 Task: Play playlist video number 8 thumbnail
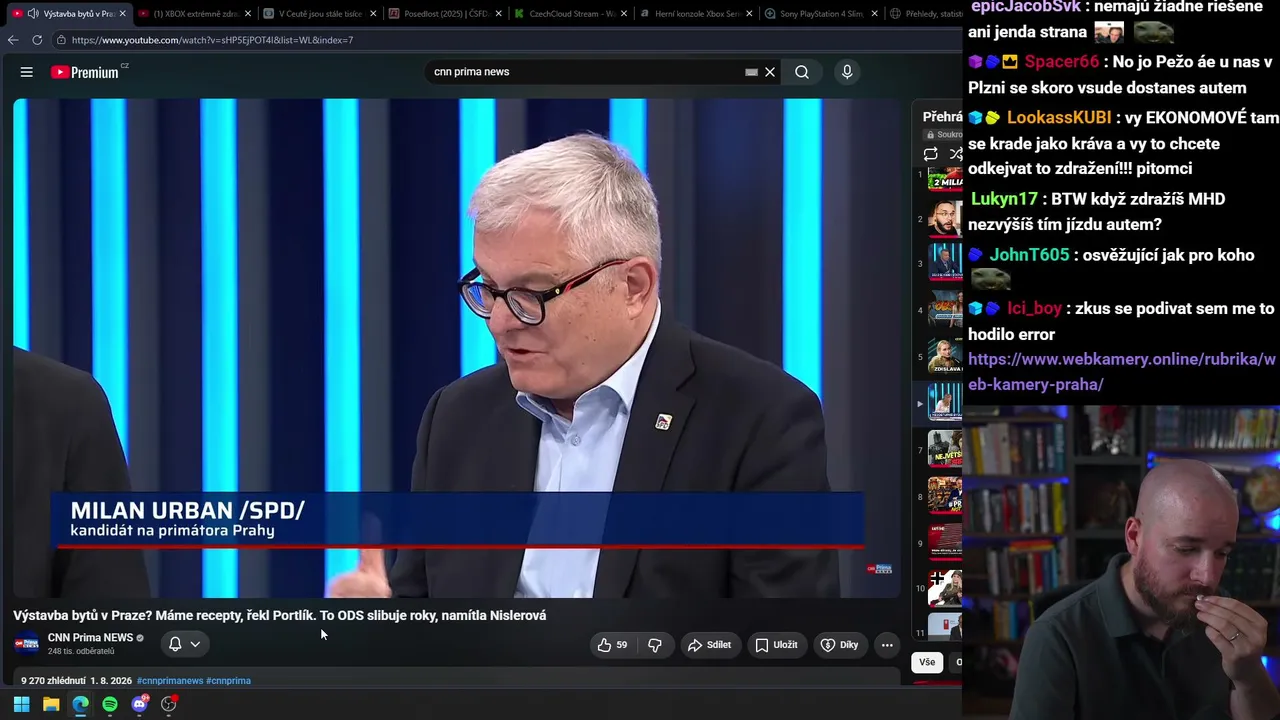945,496
